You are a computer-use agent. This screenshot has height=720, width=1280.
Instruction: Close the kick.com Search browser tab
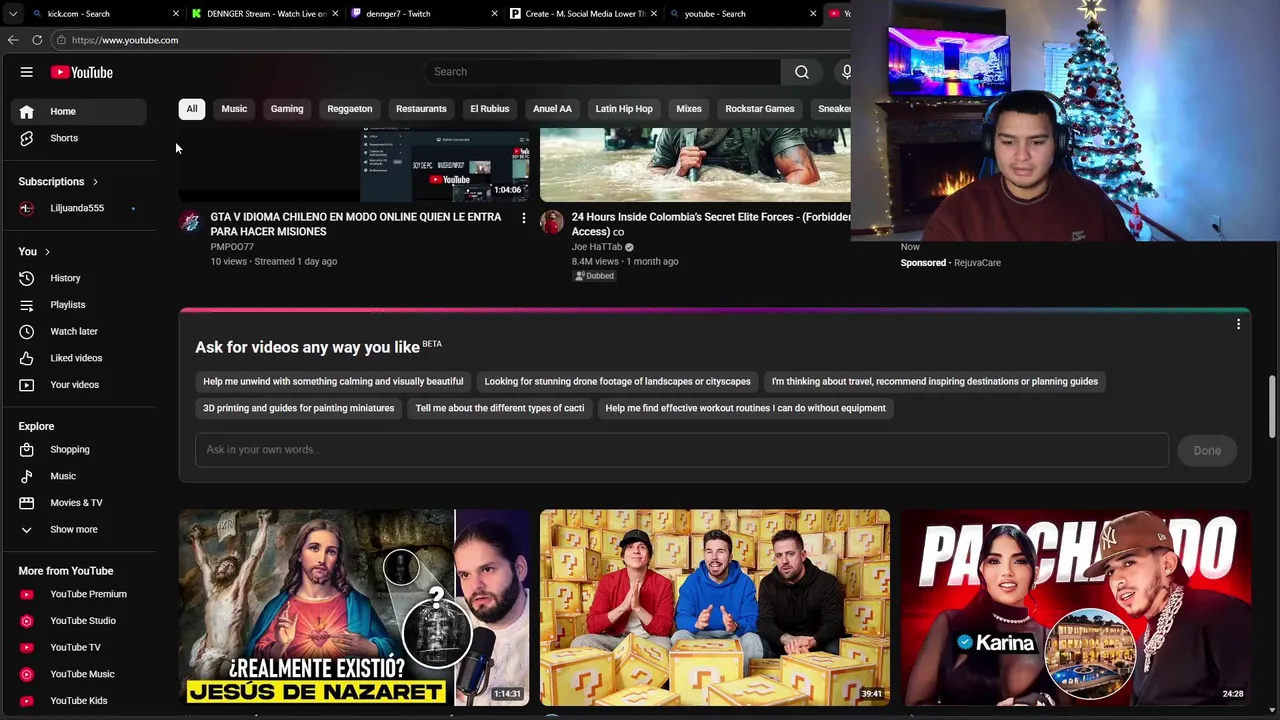click(176, 14)
